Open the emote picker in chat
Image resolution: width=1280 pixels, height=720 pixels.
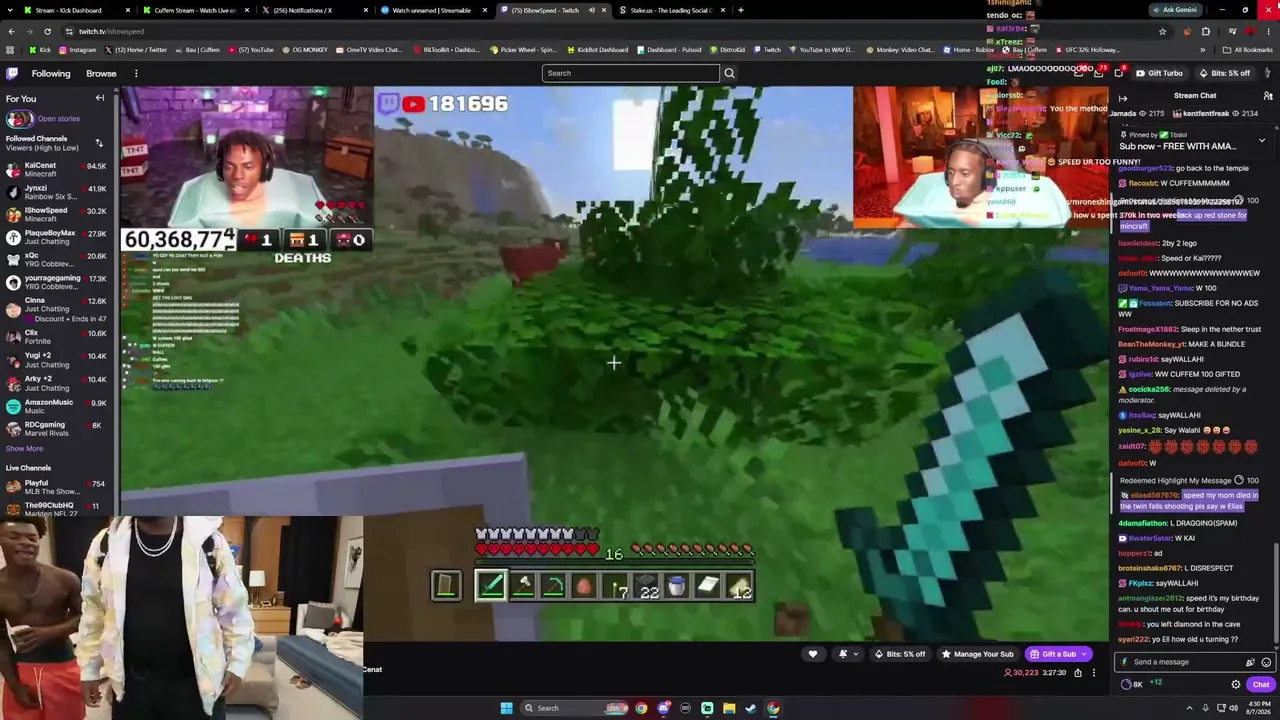1266,662
